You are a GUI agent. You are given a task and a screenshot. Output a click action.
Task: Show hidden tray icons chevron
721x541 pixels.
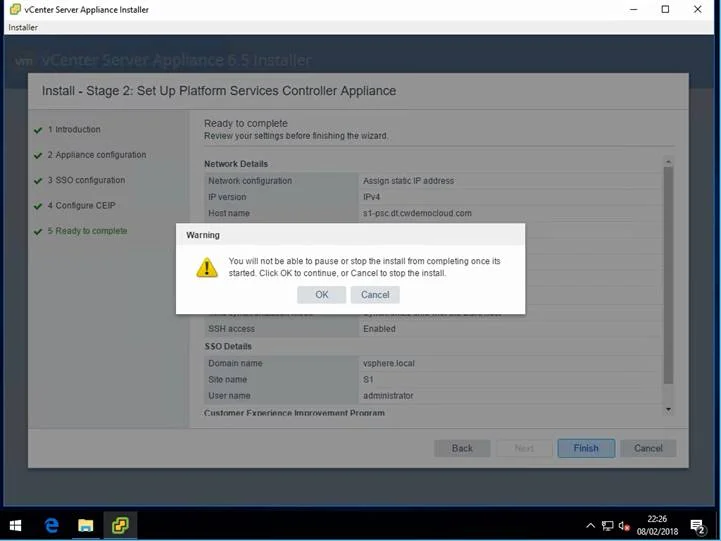[590, 525]
